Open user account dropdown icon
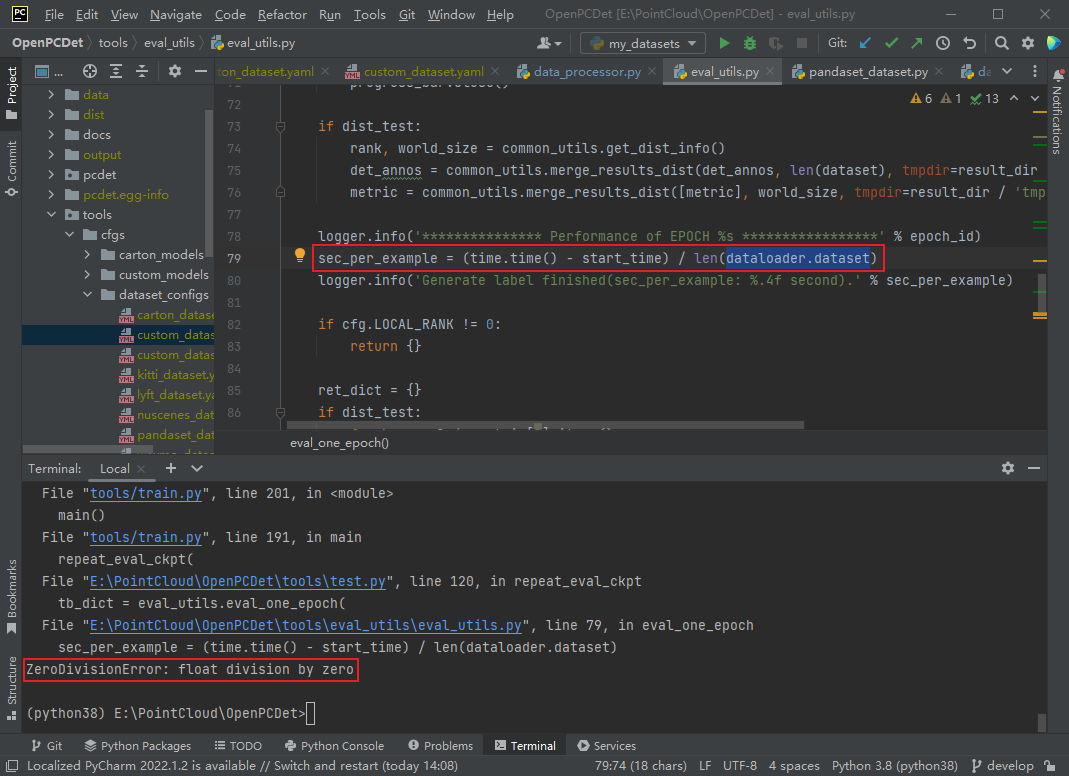The width and height of the screenshot is (1069, 776). tap(549, 43)
